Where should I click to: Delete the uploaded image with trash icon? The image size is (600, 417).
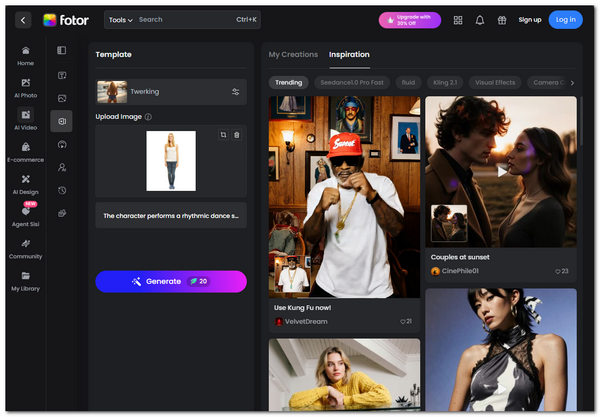click(236, 135)
